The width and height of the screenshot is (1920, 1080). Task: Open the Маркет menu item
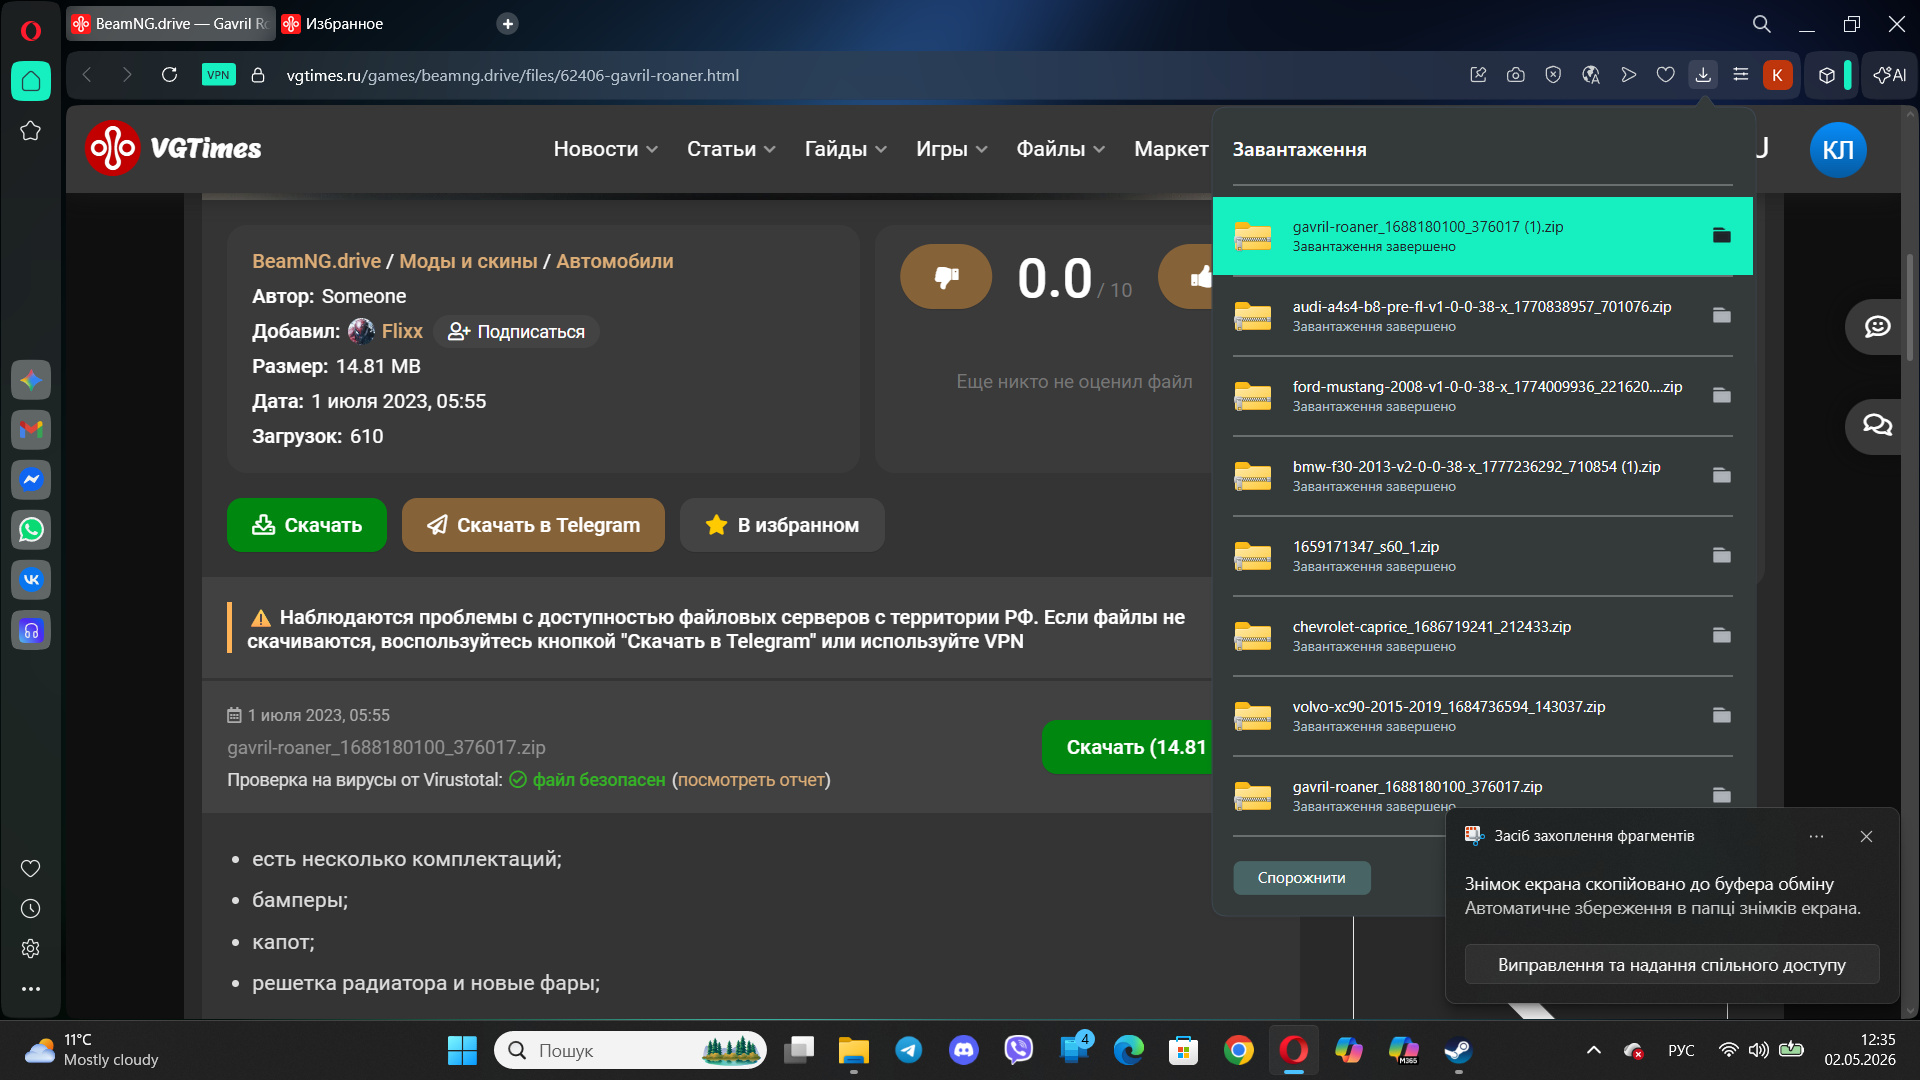tap(1171, 149)
